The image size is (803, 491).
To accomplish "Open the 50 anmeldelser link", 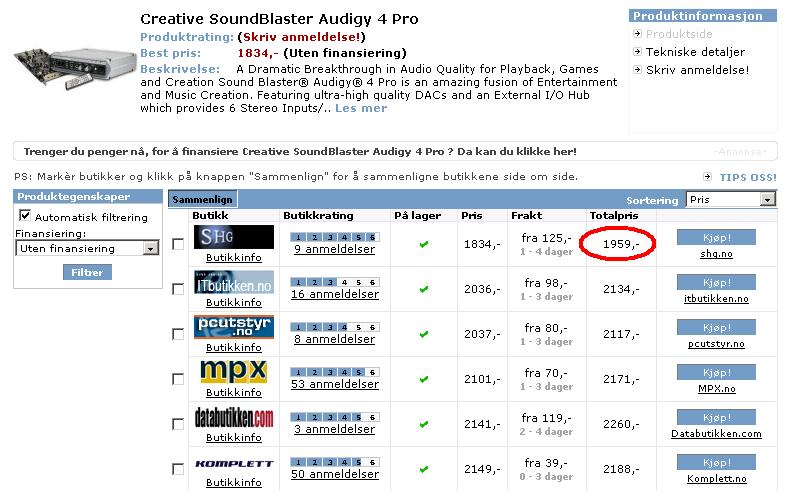I will point(335,475).
